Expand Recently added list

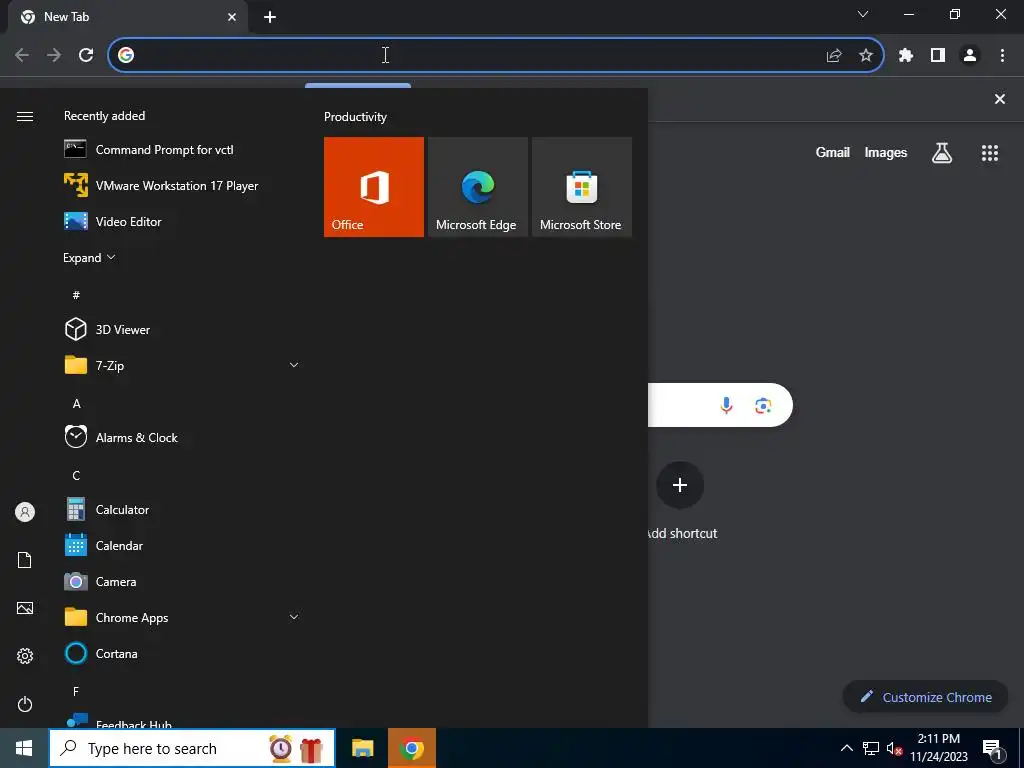89,257
